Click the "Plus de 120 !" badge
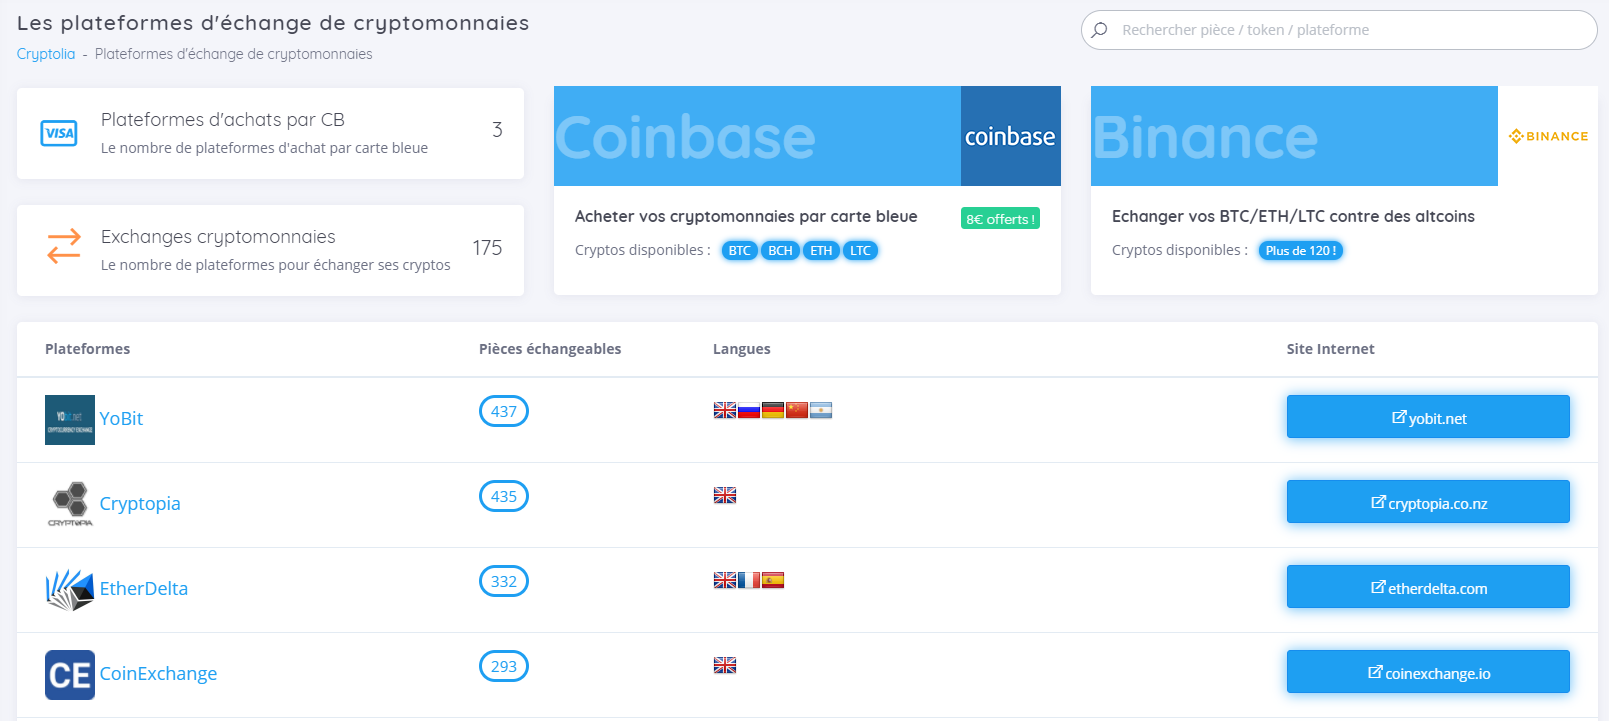This screenshot has width=1609, height=721. (x=1300, y=250)
